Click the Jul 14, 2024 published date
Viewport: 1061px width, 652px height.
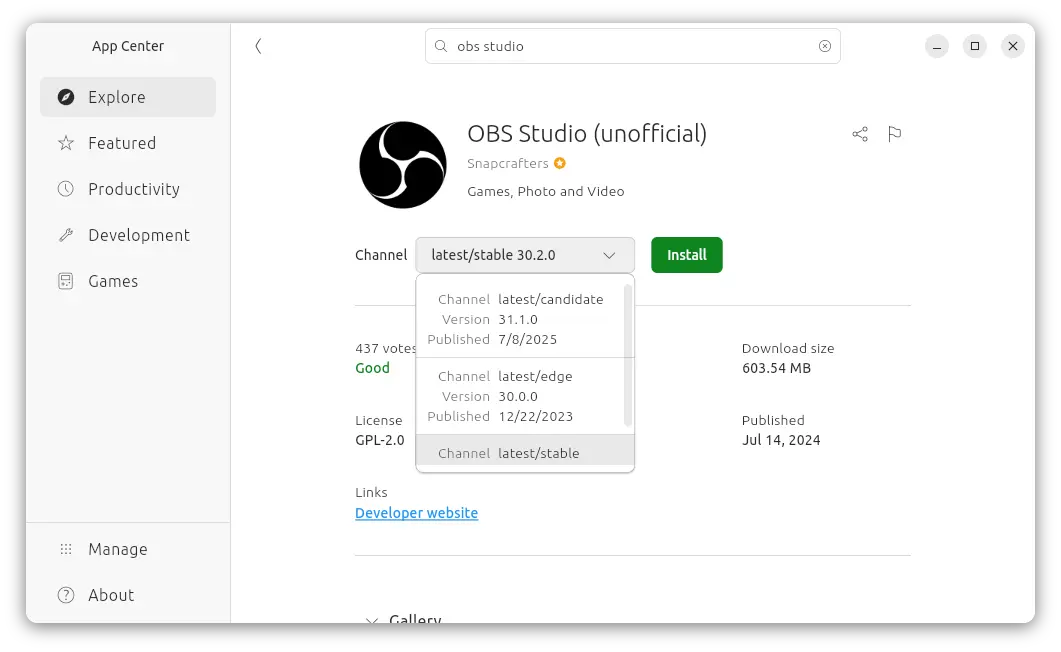pos(781,440)
